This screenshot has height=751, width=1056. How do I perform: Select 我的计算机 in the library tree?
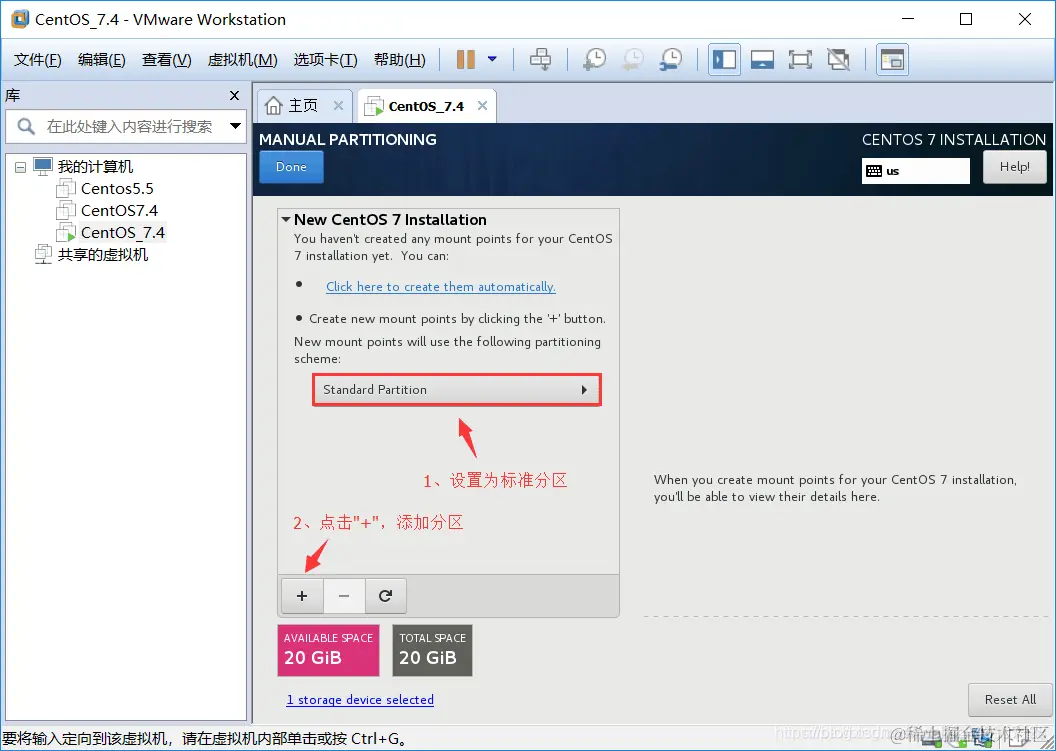(x=95, y=166)
